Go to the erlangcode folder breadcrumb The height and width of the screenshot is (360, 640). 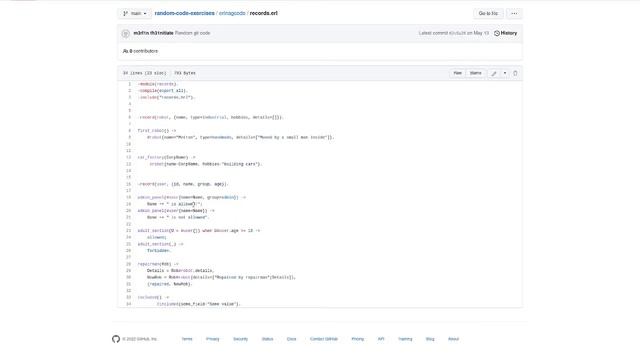point(232,13)
